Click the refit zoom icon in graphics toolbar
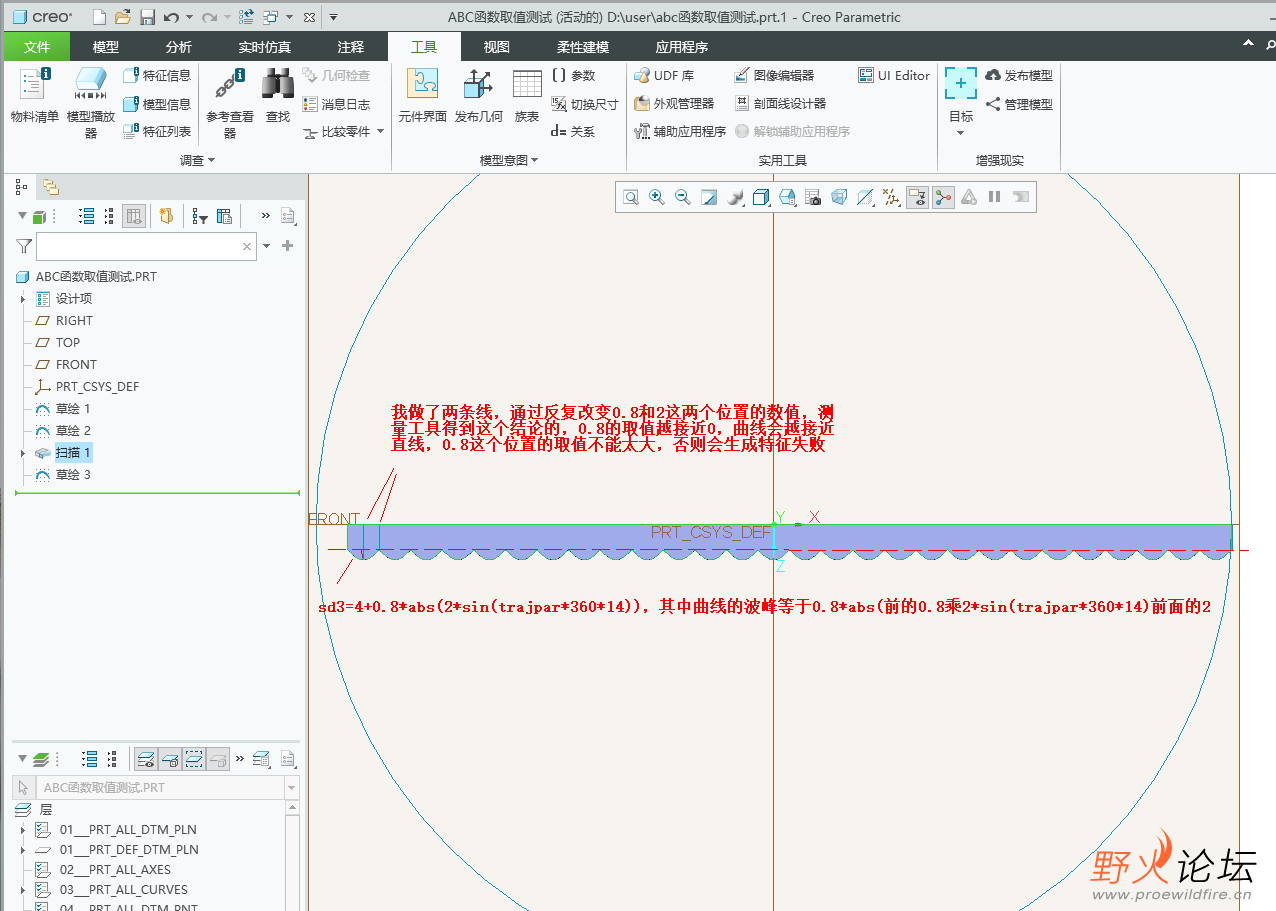Screen dimensions: 1276x911 coord(631,197)
